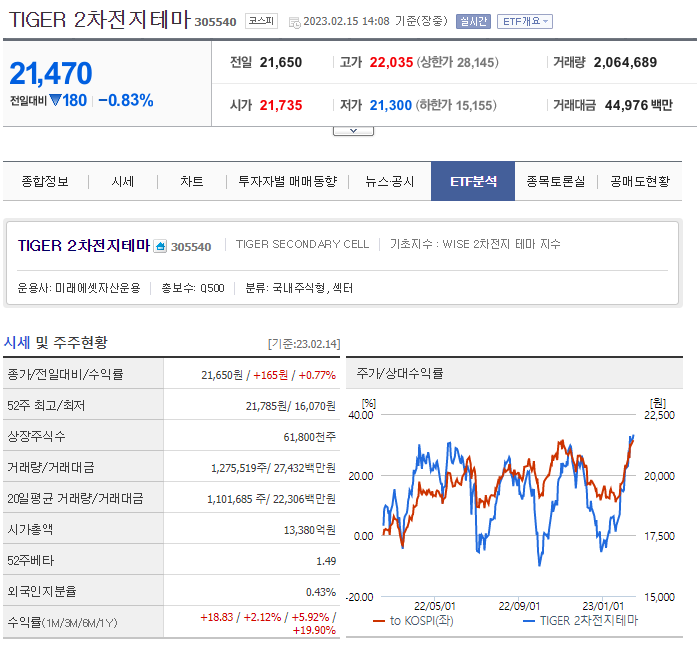Click the [기준:23.02.14] date label
697x652 pixels.
[x=304, y=344]
